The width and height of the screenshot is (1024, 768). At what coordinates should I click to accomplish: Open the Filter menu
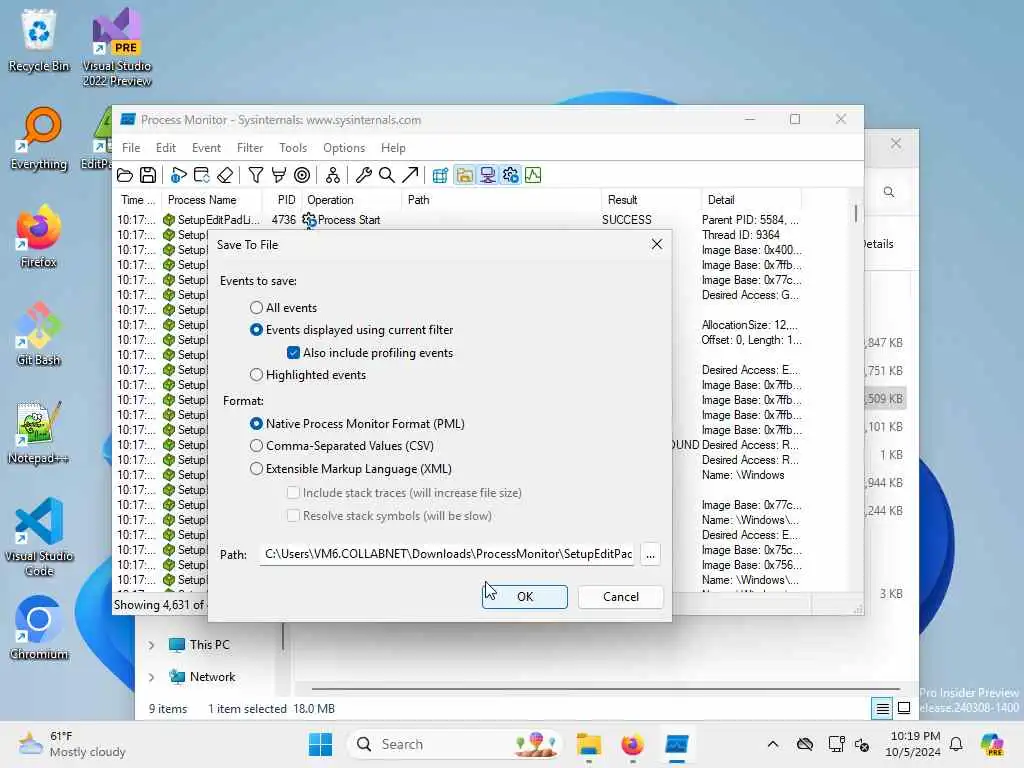pyautogui.click(x=250, y=148)
